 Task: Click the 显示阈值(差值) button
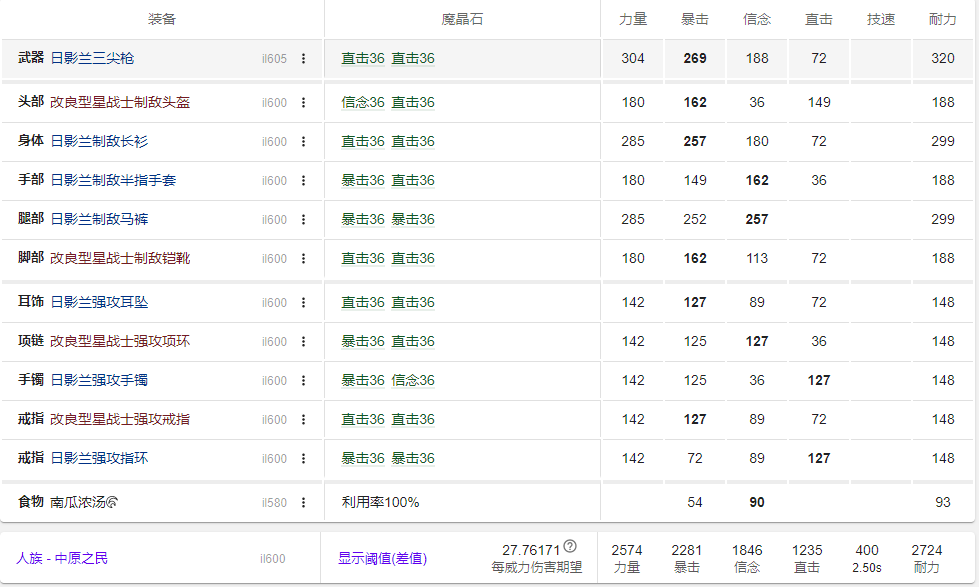tap(385, 559)
